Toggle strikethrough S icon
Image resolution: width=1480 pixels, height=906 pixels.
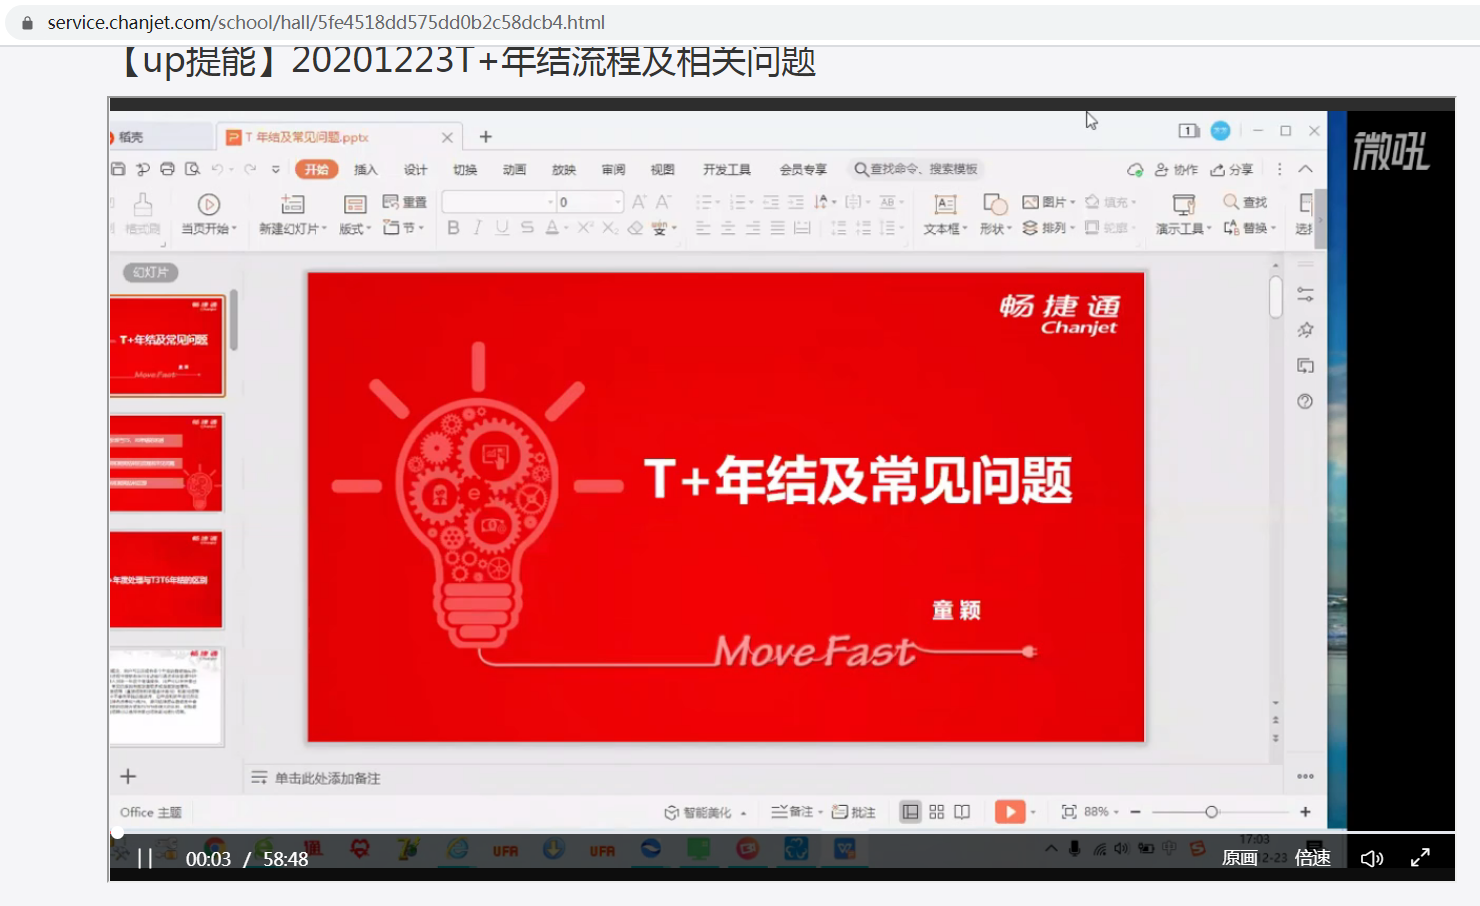pyautogui.click(x=527, y=228)
